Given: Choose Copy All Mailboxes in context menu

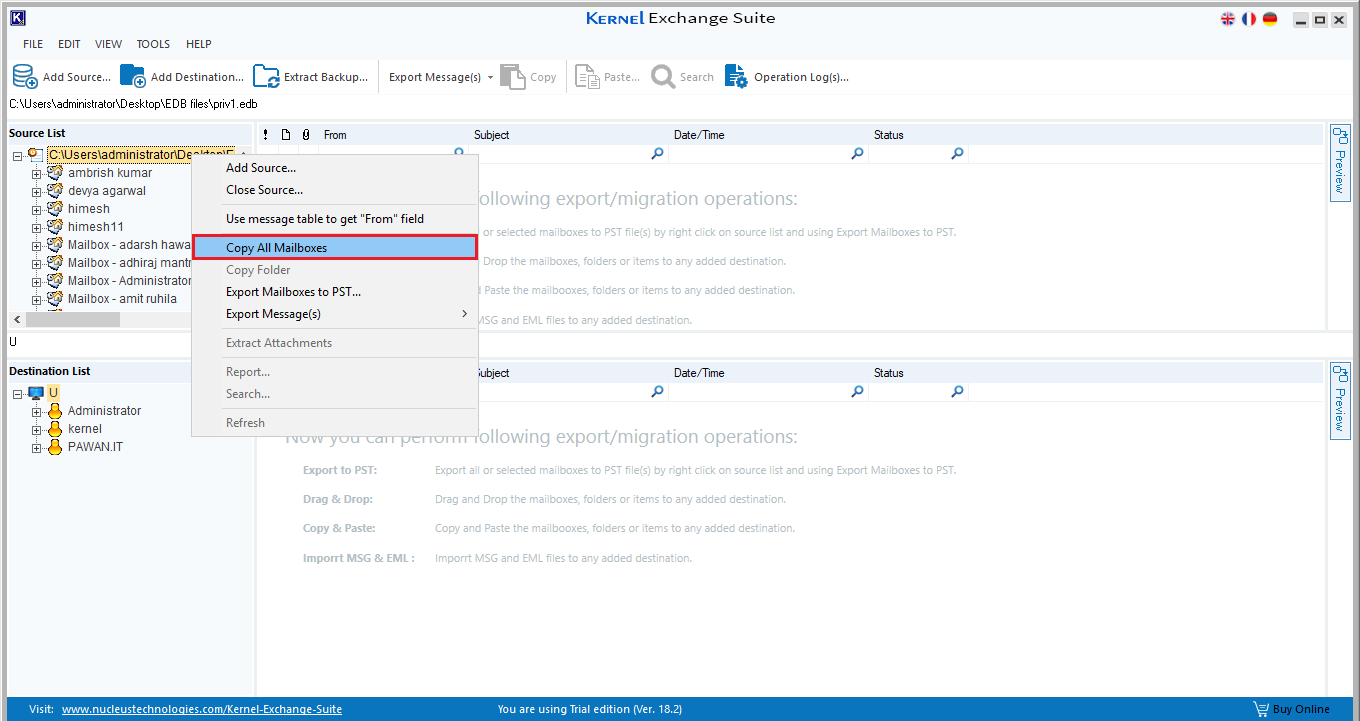Looking at the screenshot, I should click(x=335, y=248).
